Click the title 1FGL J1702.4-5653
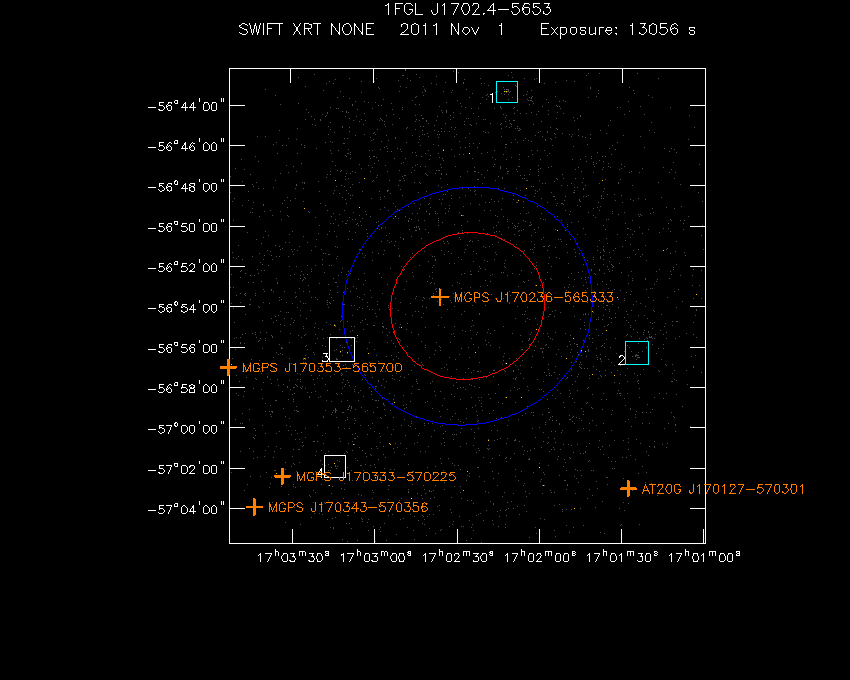Image resolution: width=850 pixels, height=680 pixels. point(468,9)
